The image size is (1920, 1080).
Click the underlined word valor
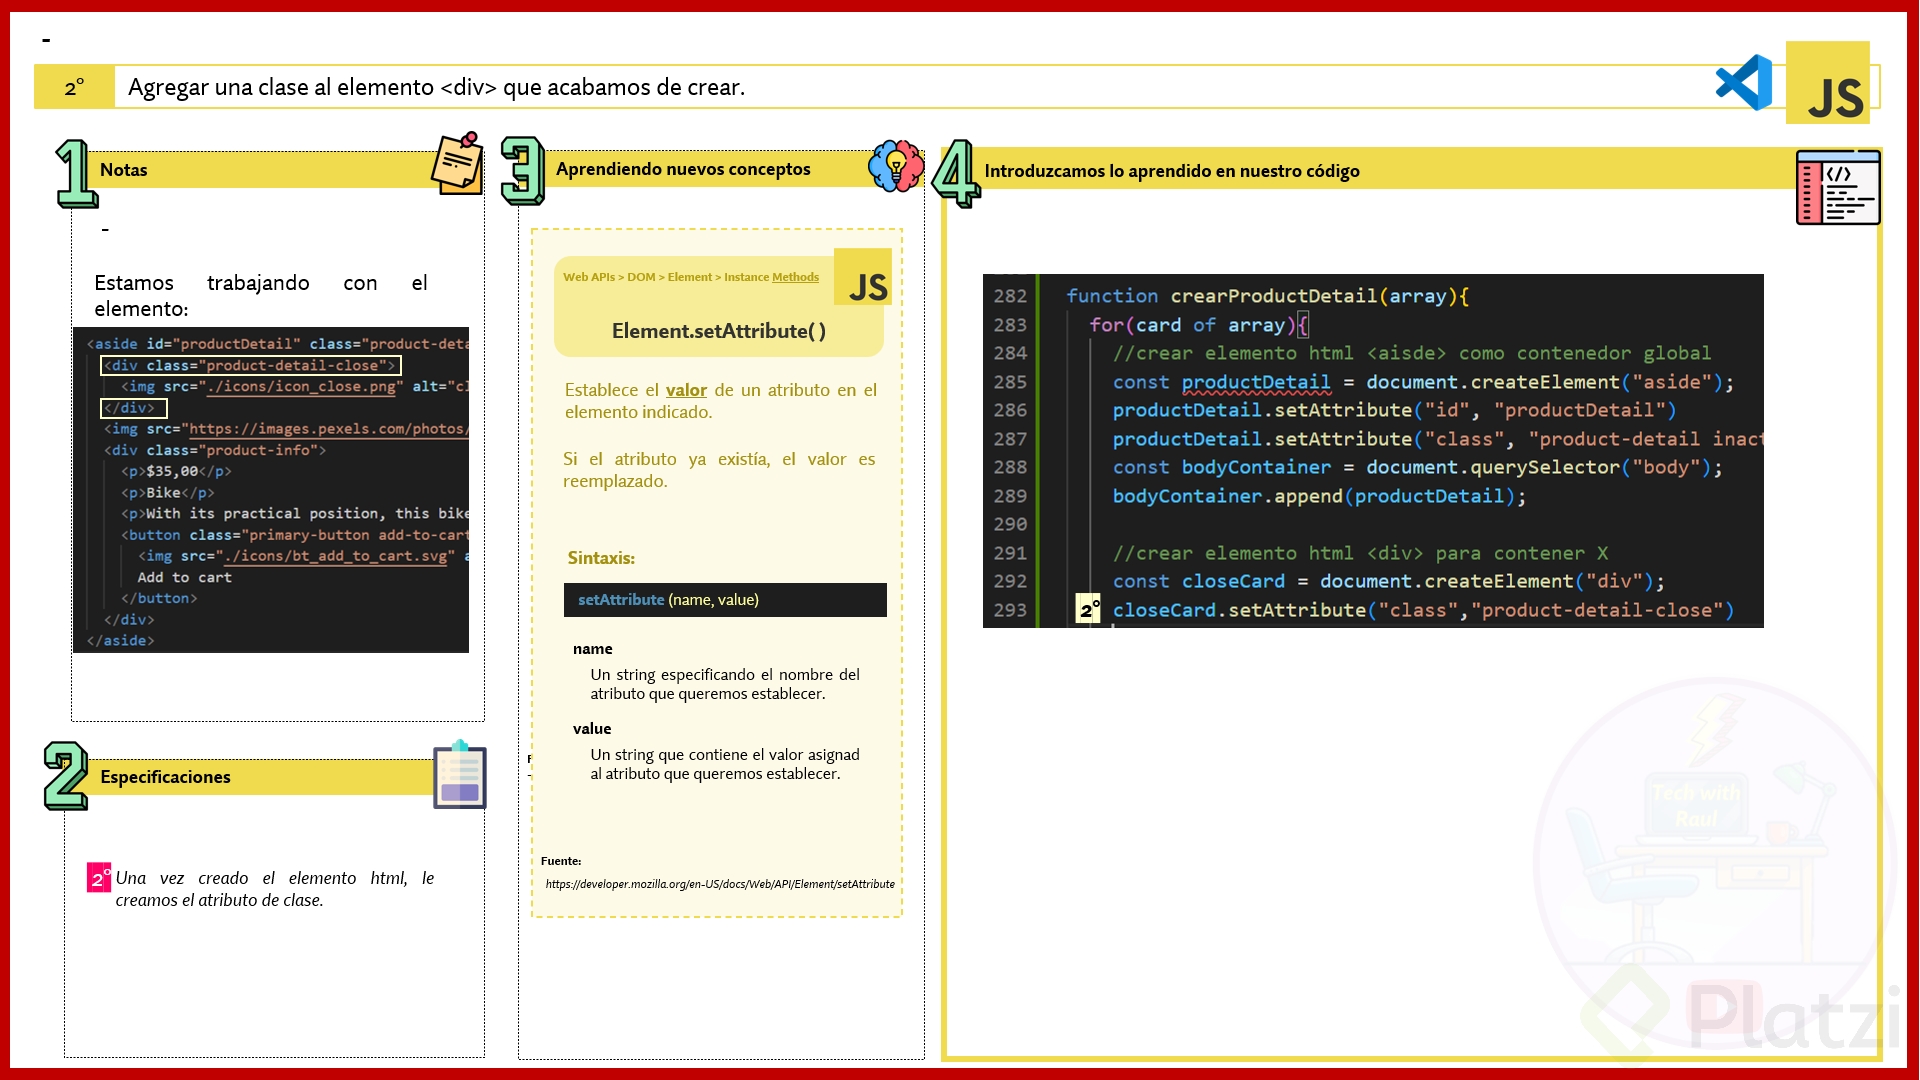(x=686, y=390)
